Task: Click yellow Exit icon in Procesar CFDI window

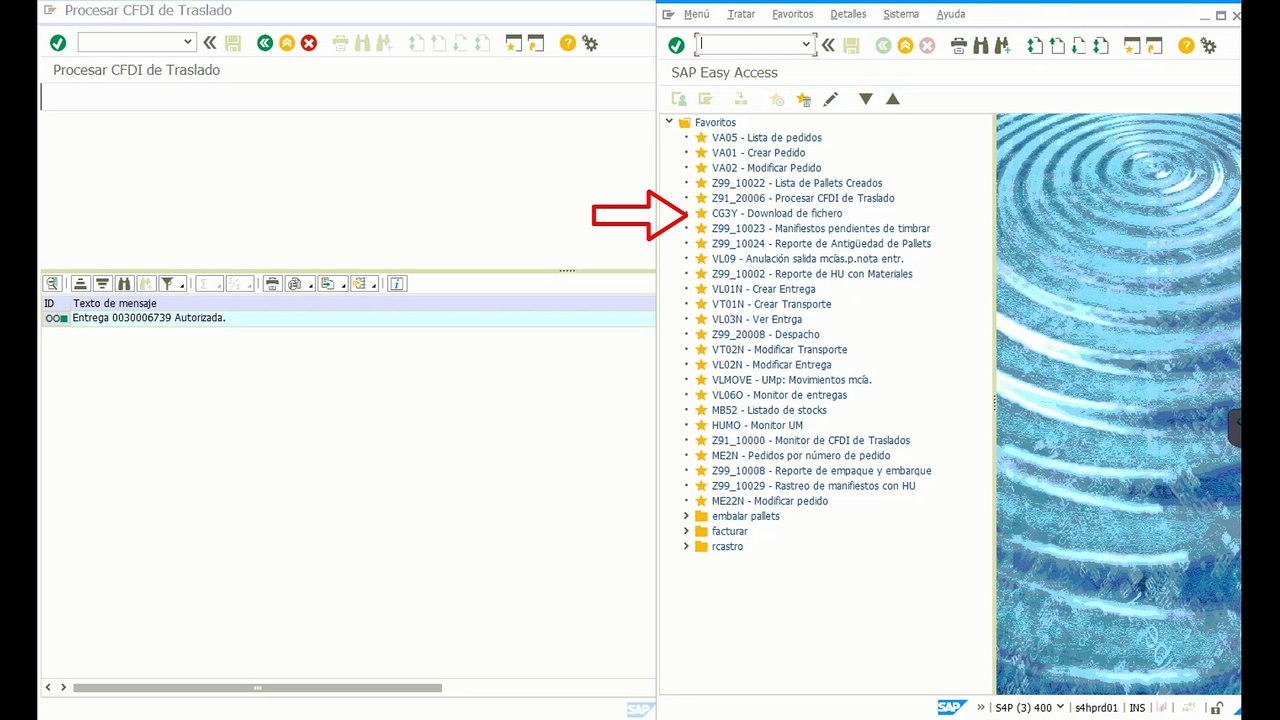Action: point(287,43)
